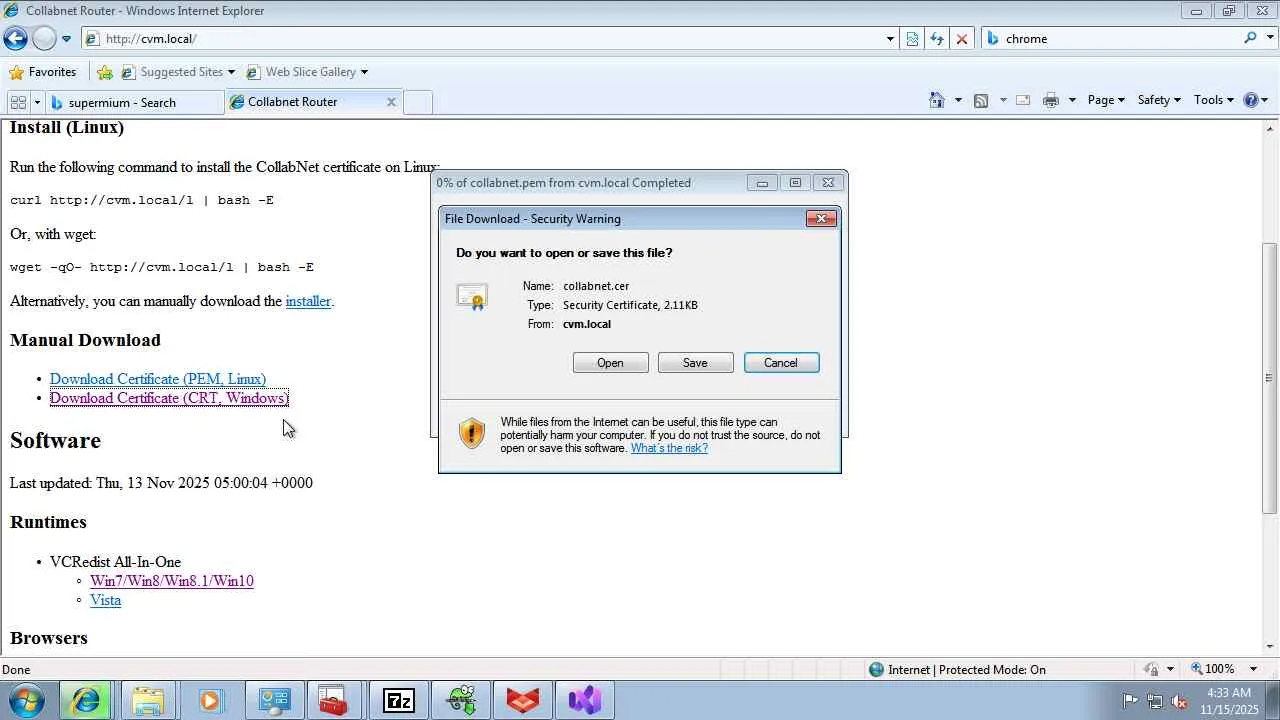Click the security certificate file icon
Viewport: 1280px width, 720px height.
(x=472, y=297)
